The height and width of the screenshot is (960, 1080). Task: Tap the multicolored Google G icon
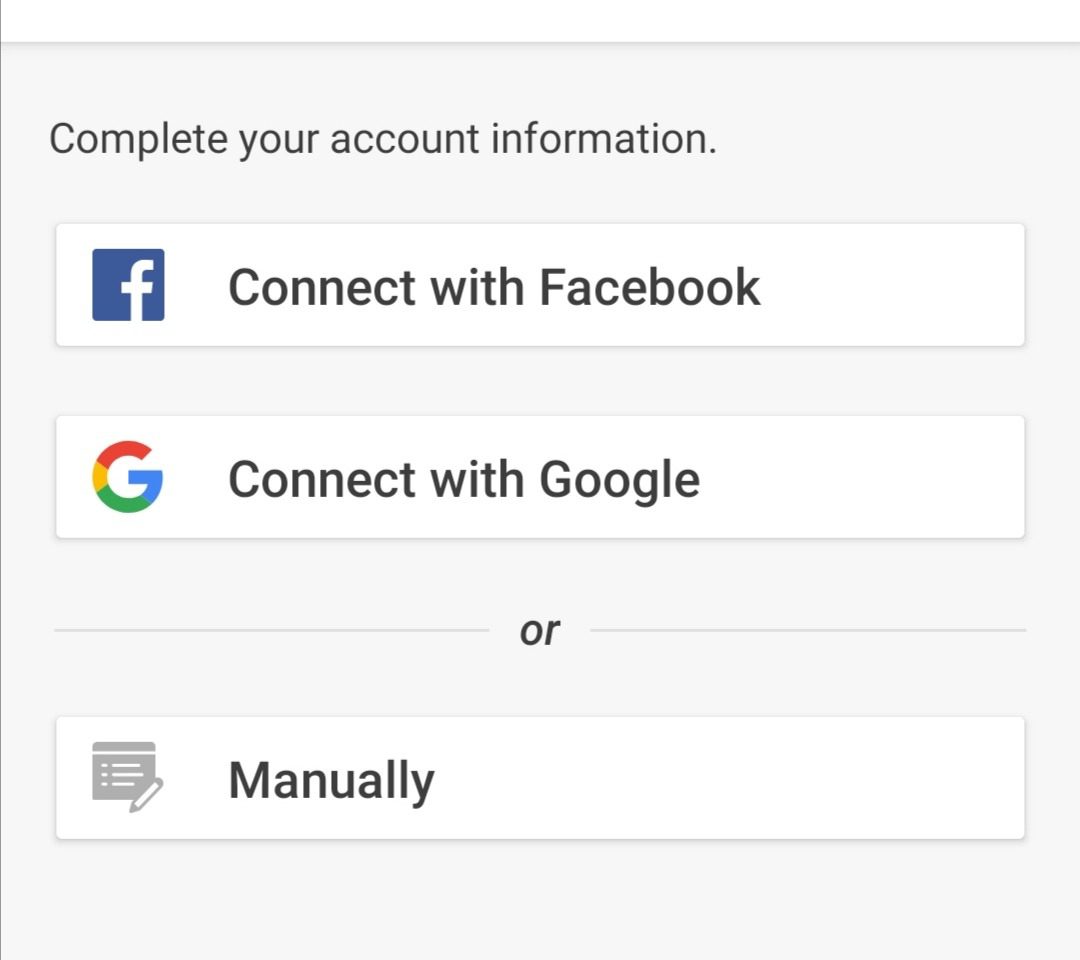point(128,477)
